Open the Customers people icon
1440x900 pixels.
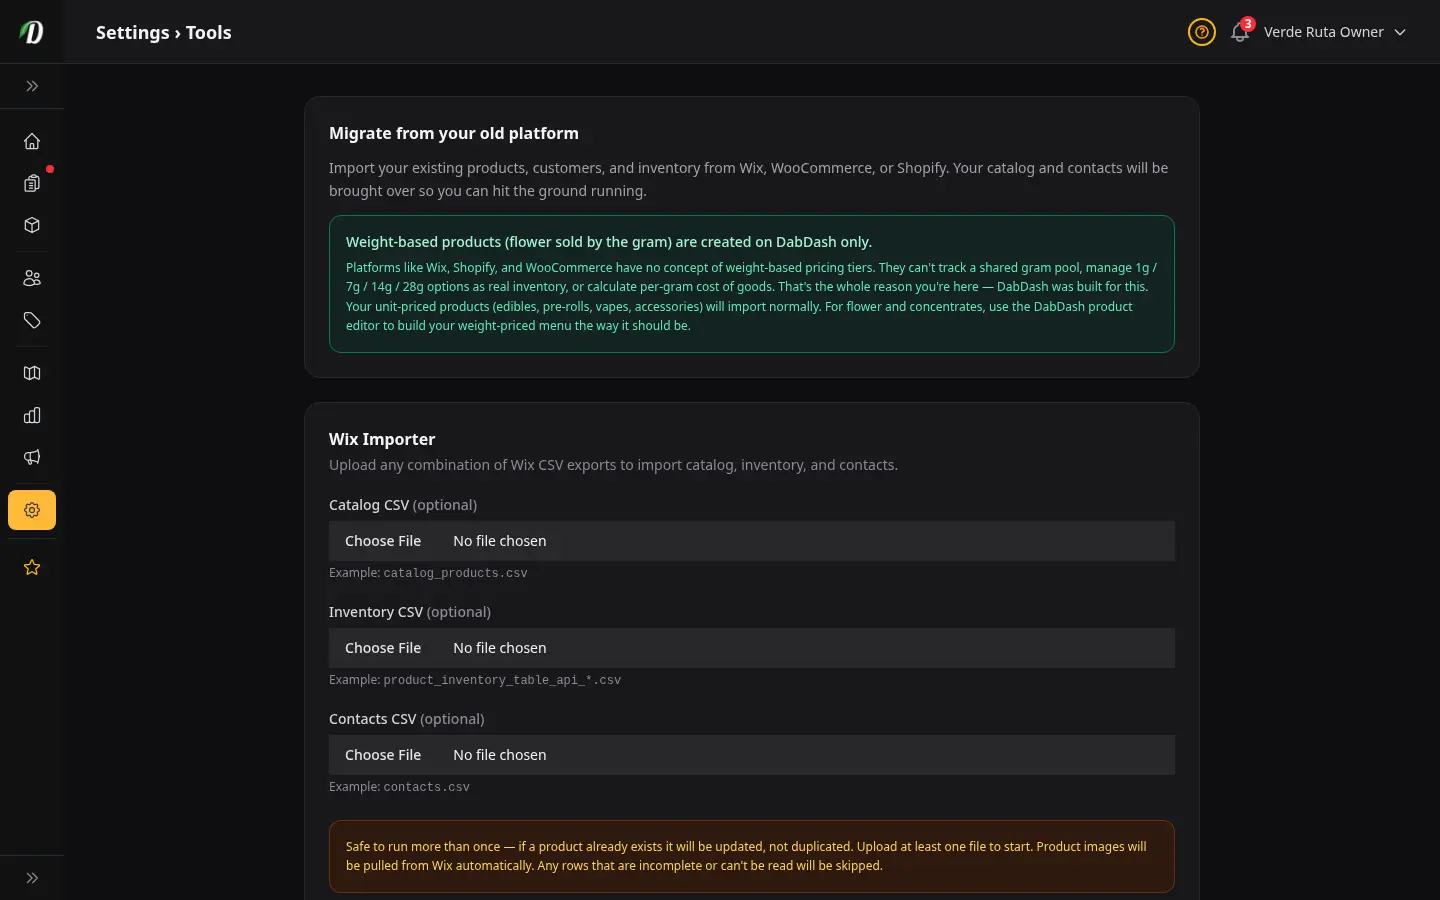[x=32, y=278]
